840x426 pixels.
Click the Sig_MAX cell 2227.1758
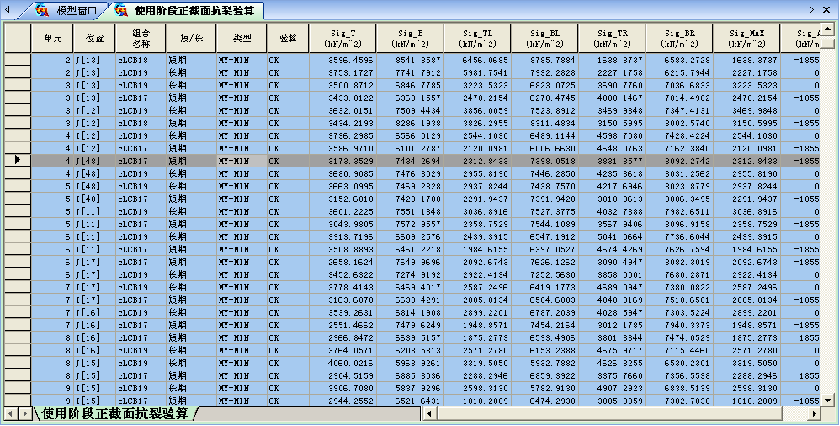pos(746,73)
